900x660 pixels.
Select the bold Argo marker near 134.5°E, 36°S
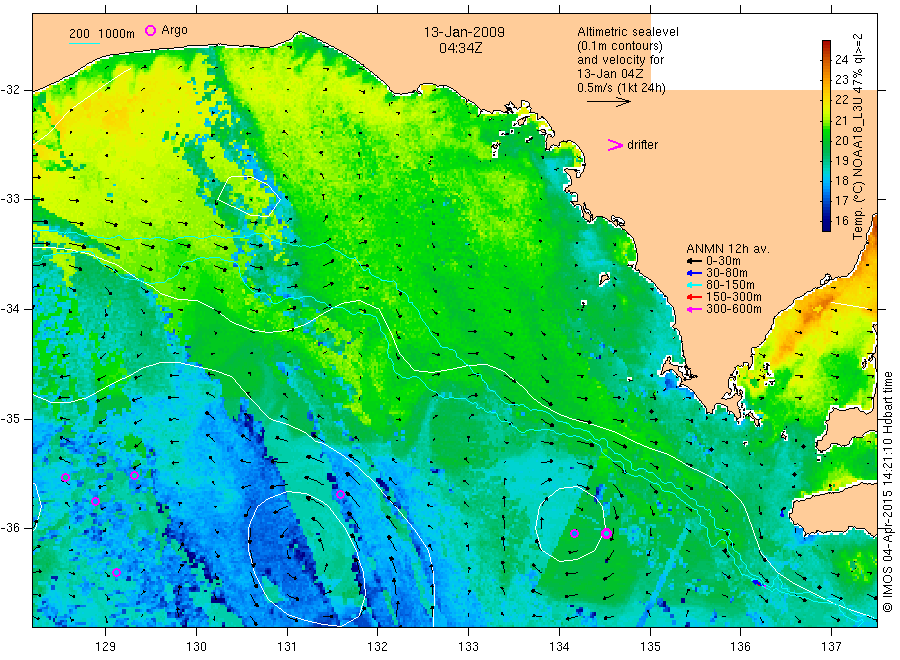point(606,533)
